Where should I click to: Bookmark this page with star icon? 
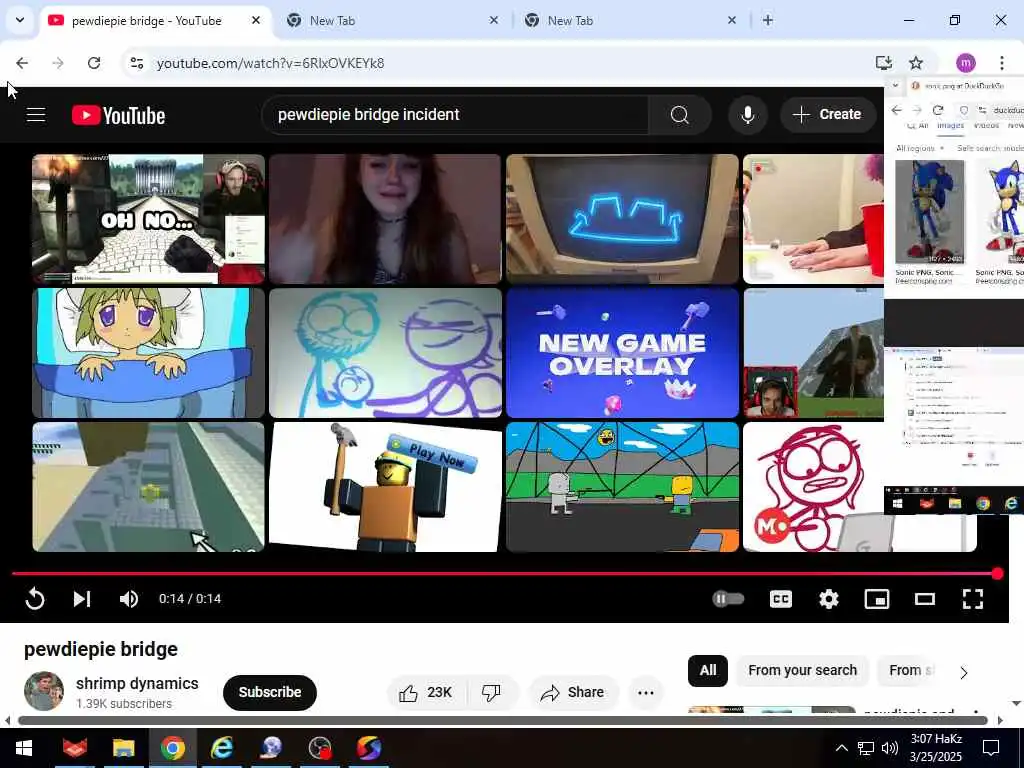pos(916,63)
